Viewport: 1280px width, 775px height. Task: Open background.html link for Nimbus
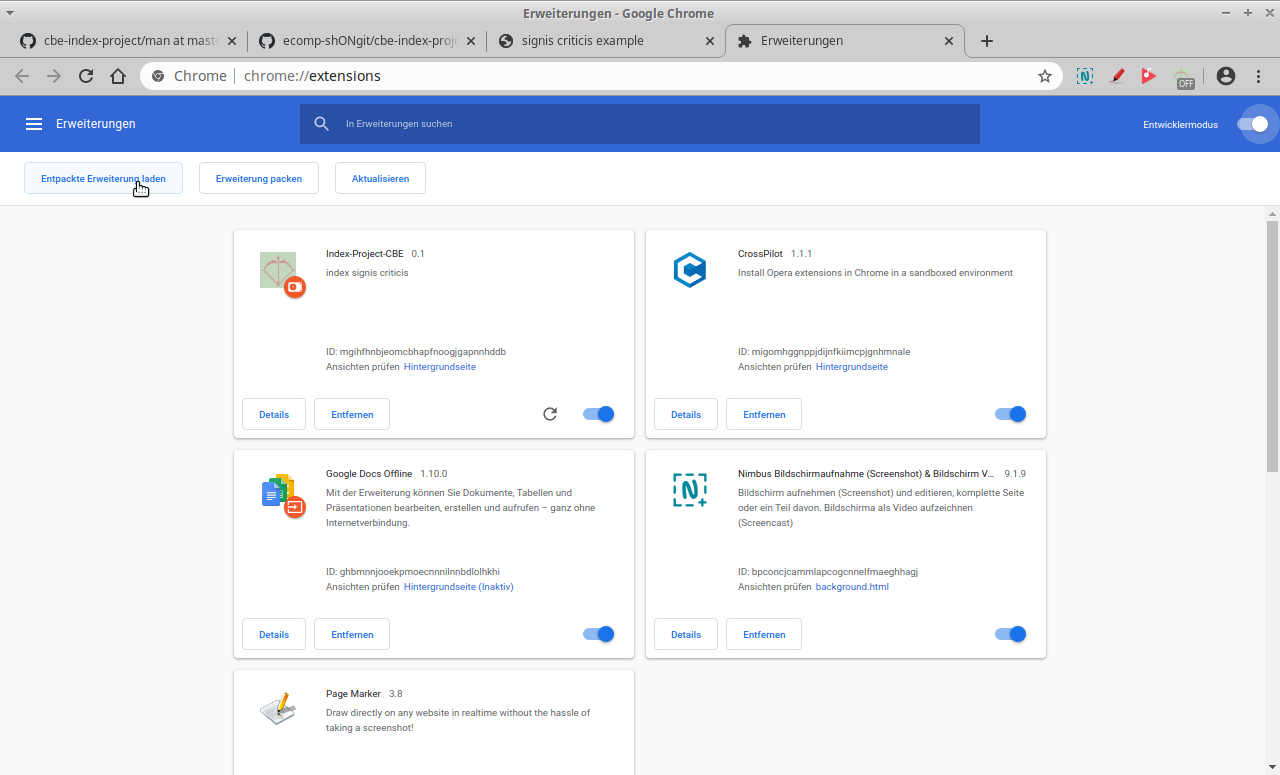[852, 587]
